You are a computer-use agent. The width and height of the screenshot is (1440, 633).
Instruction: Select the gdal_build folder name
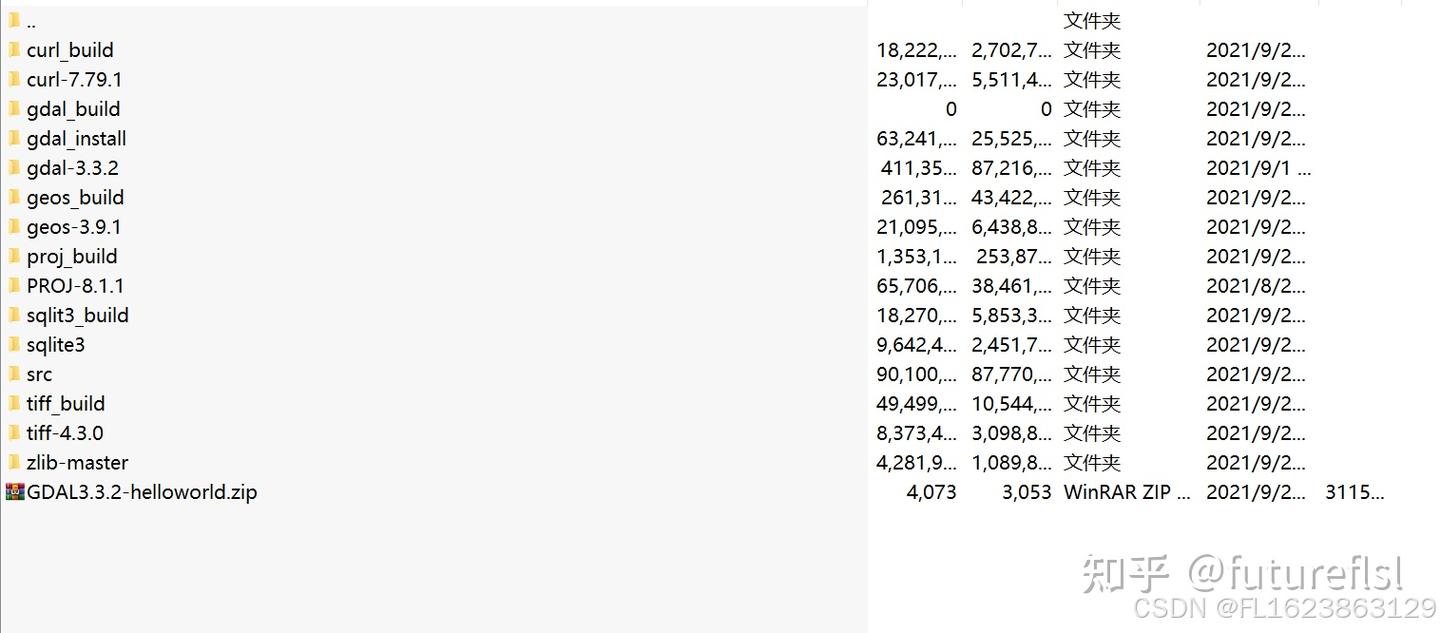(73, 109)
